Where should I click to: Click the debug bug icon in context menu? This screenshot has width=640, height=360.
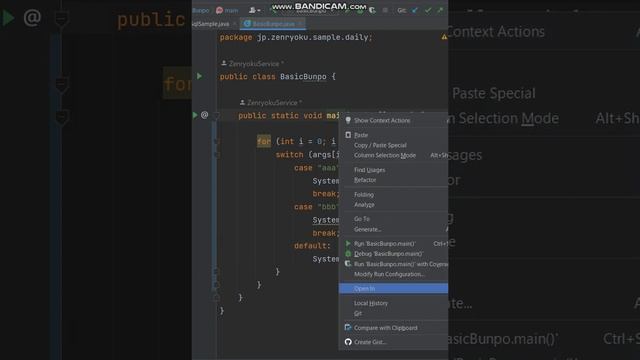348,253
